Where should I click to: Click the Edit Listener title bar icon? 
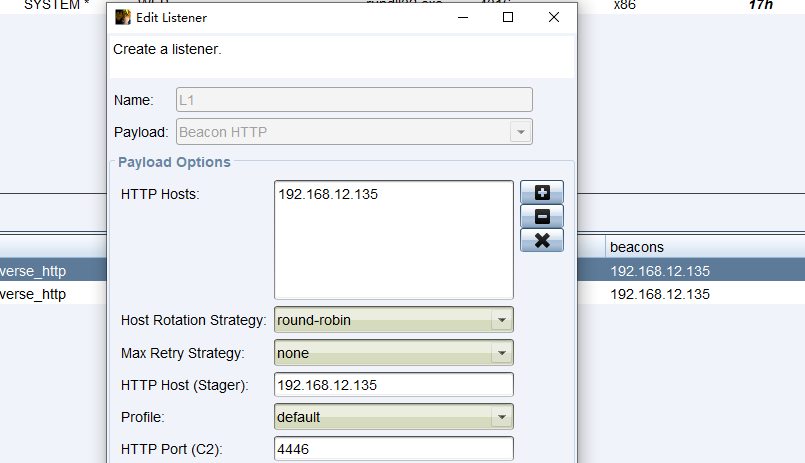123,17
